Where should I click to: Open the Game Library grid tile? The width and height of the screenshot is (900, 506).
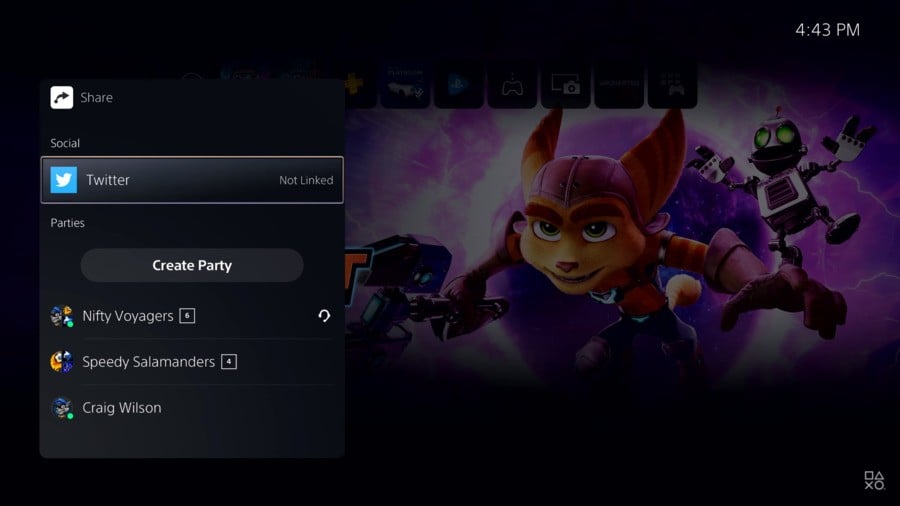pos(672,85)
